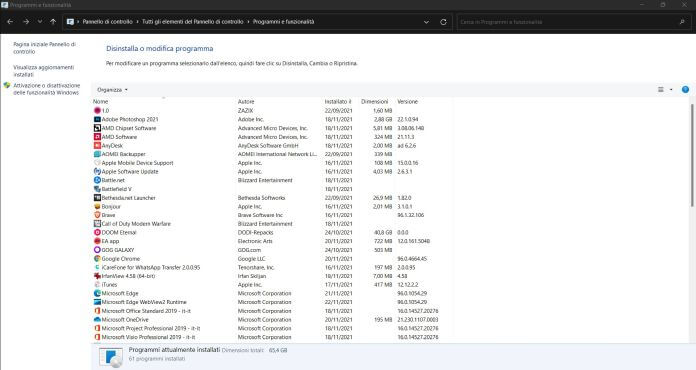Click version 96.0.4664.45 cell
The width and height of the screenshot is (696, 370).
coord(412,259)
